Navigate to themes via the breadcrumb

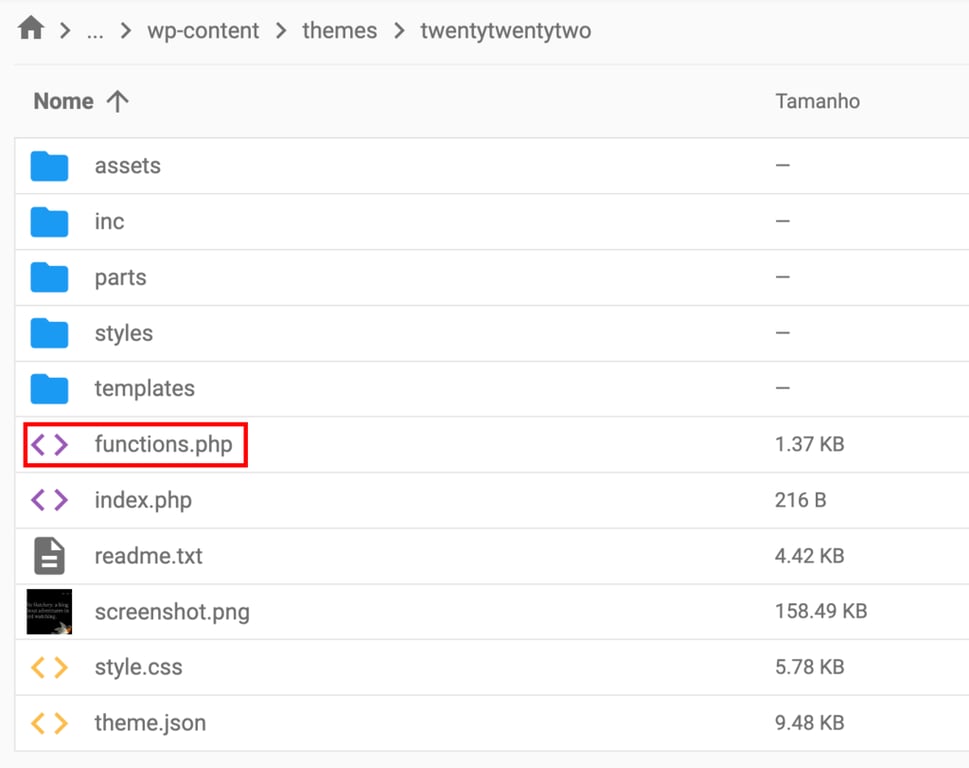(339, 31)
